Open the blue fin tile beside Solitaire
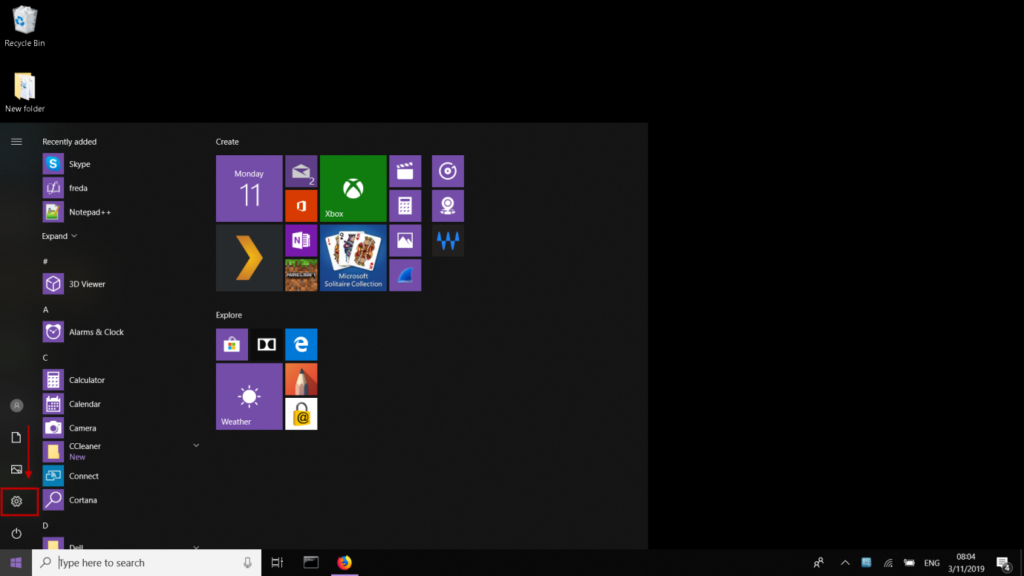 click(x=405, y=275)
